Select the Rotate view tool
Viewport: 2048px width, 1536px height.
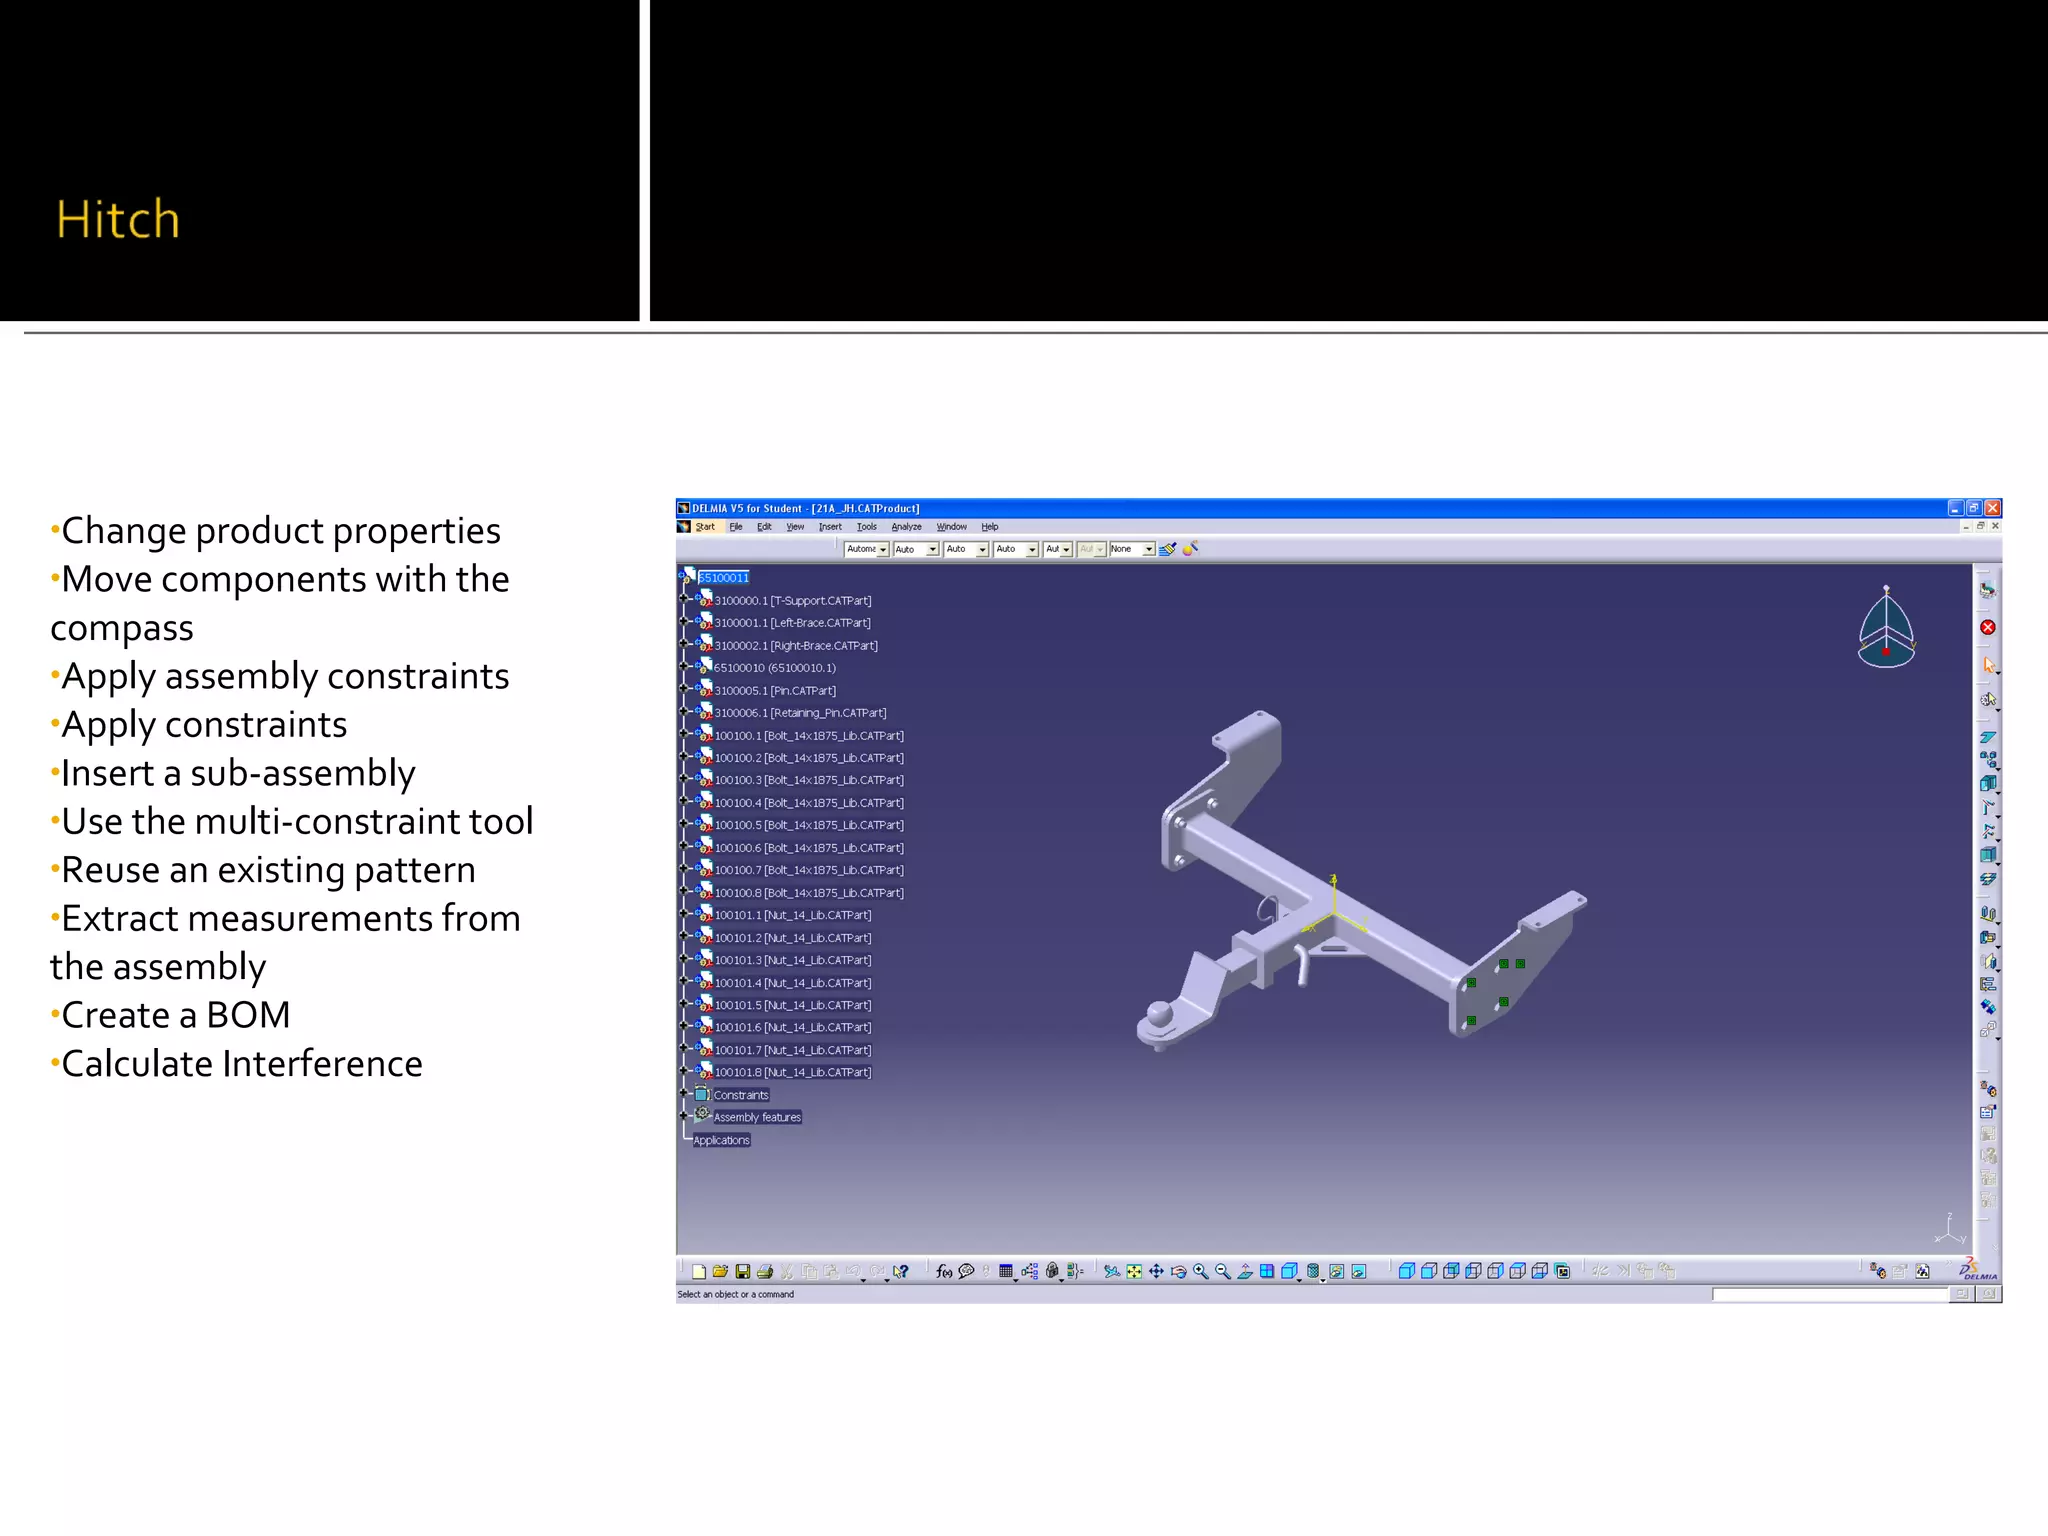coord(1178,1271)
